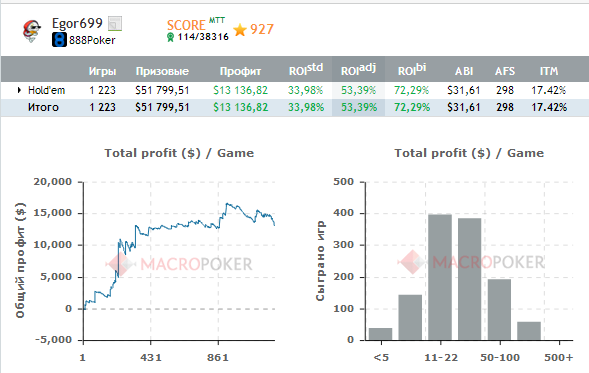Screen dimensions: 589x373
Task: Click the Итого total row
Action: coord(294,107)
